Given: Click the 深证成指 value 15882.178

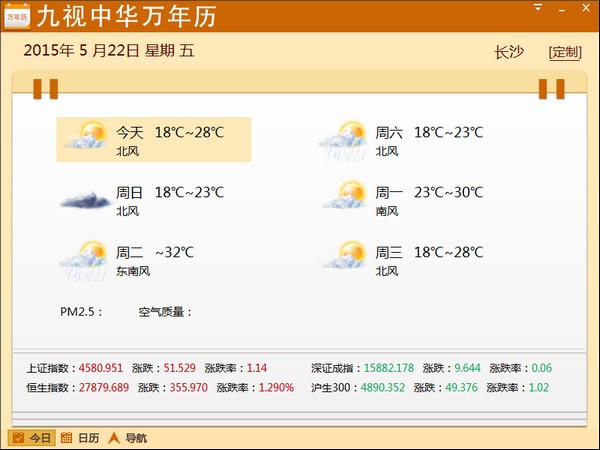Looking at the screenshot, I should click(x=389, y=368).
